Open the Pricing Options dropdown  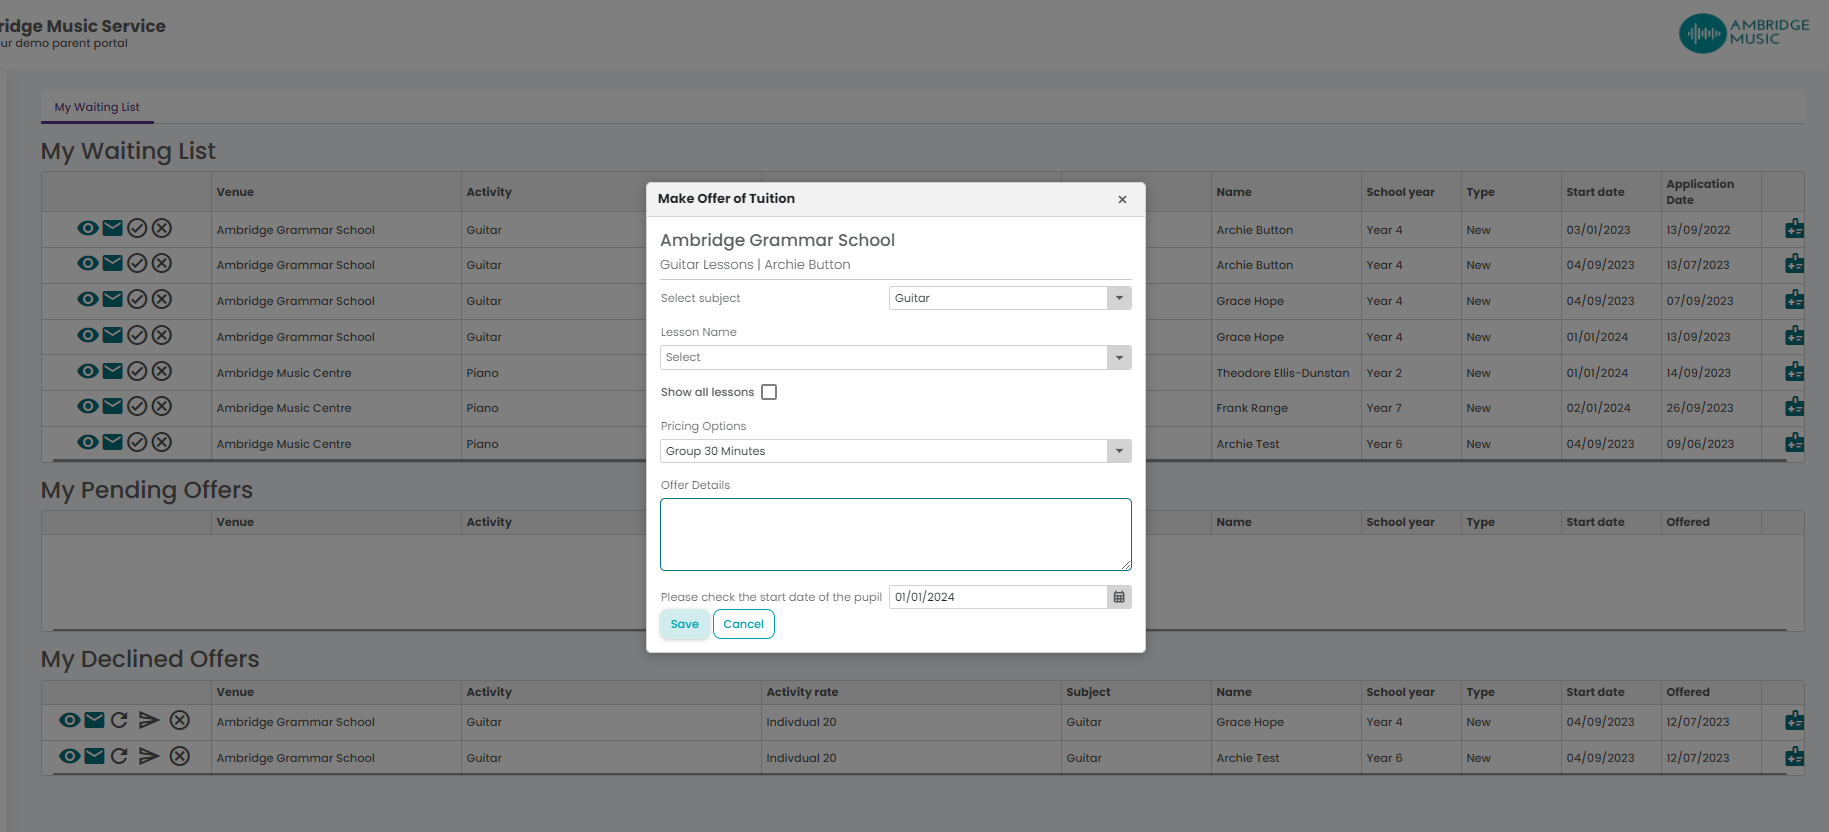[x=895, y=451]
